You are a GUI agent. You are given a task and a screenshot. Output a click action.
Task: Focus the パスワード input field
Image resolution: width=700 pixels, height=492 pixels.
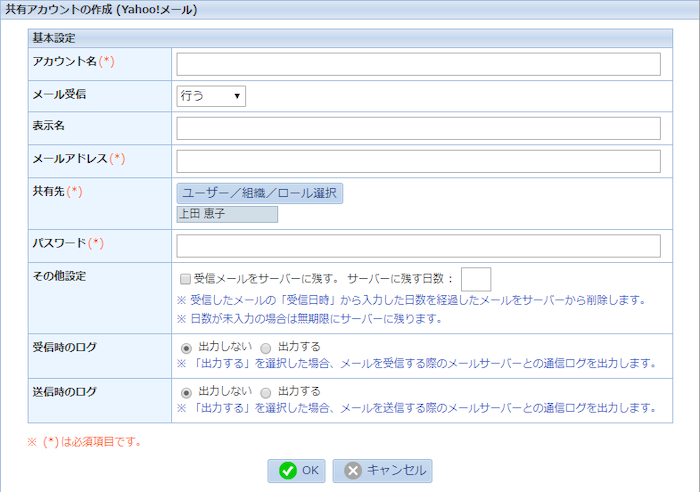click(x=418, y=246)
